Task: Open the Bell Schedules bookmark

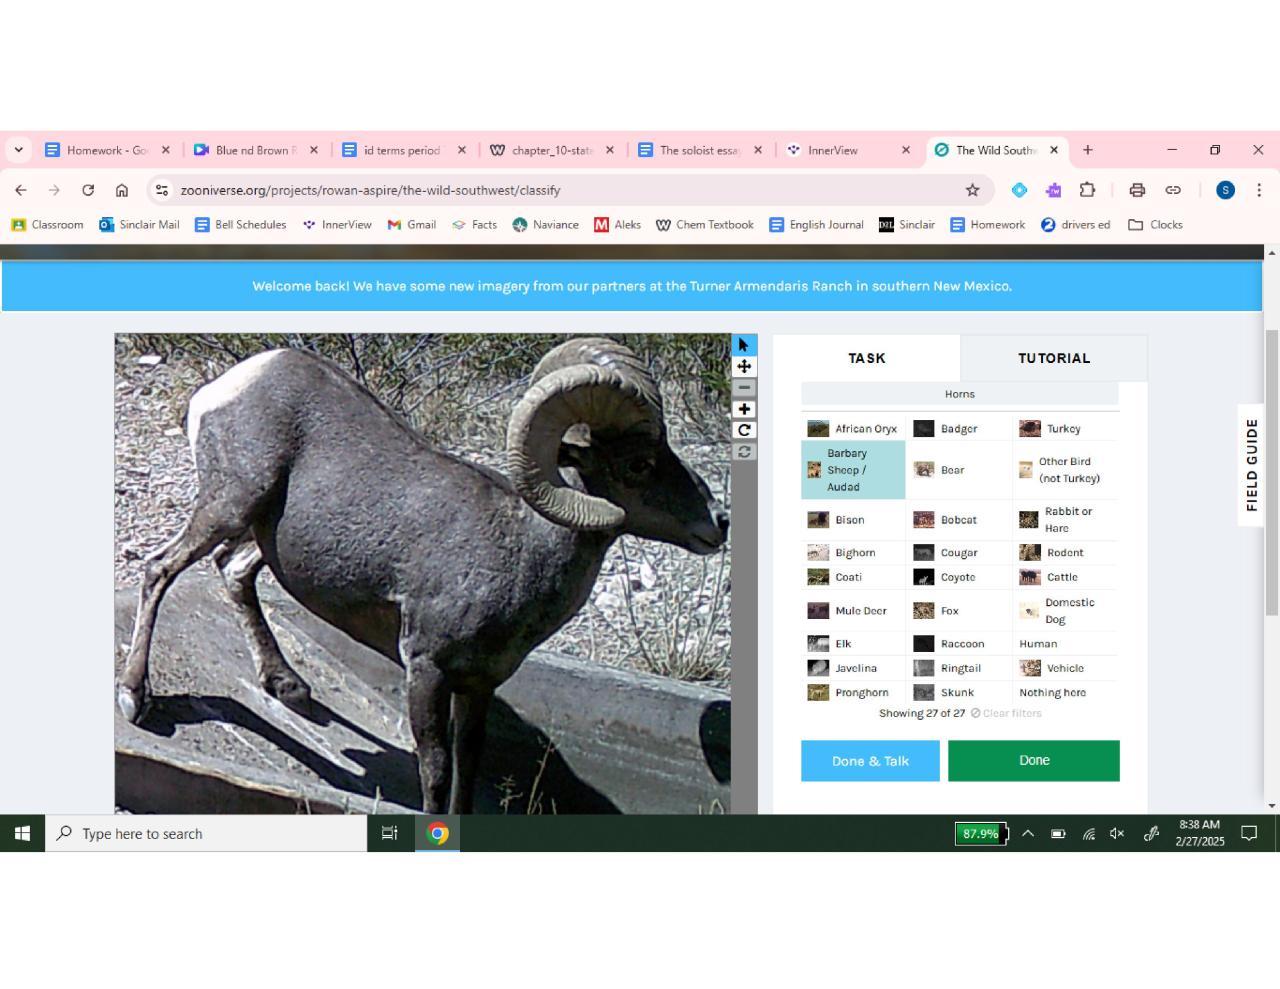Action: tap(241, 225)
